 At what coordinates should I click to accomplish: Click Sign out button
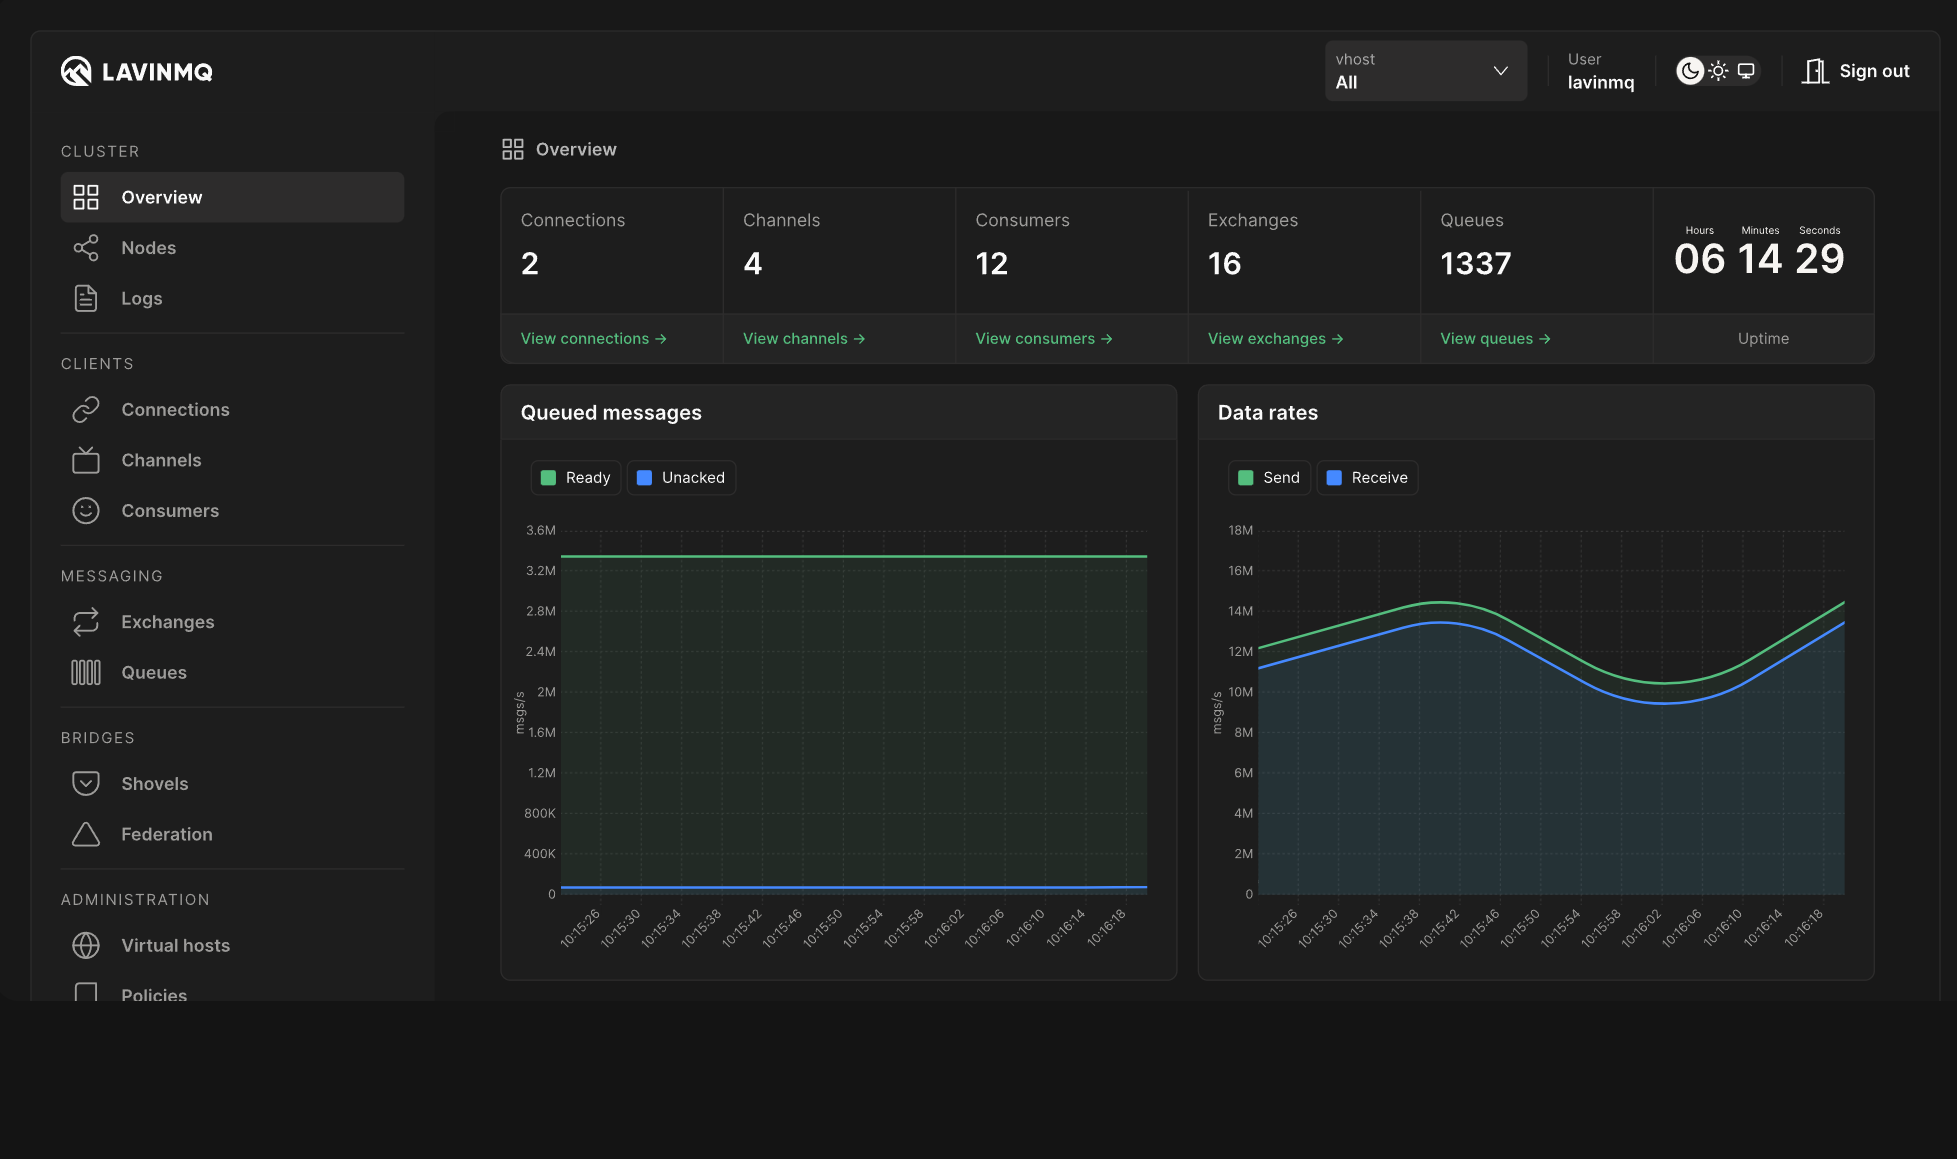pos(1856,71)
